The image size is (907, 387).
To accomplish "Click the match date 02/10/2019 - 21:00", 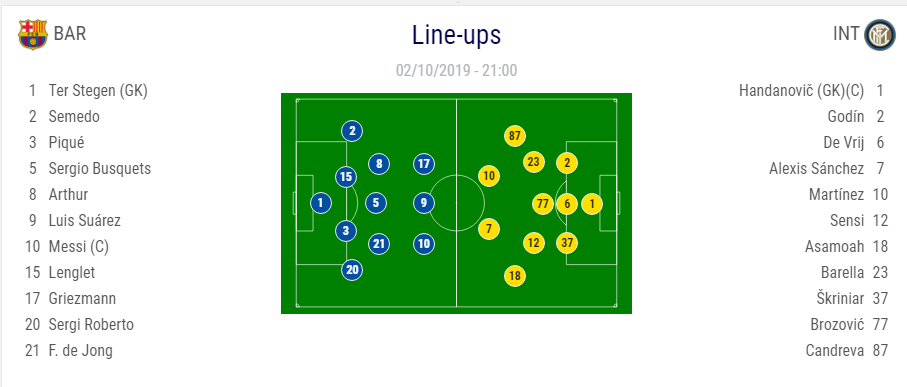I will click(x=456, y=71).
